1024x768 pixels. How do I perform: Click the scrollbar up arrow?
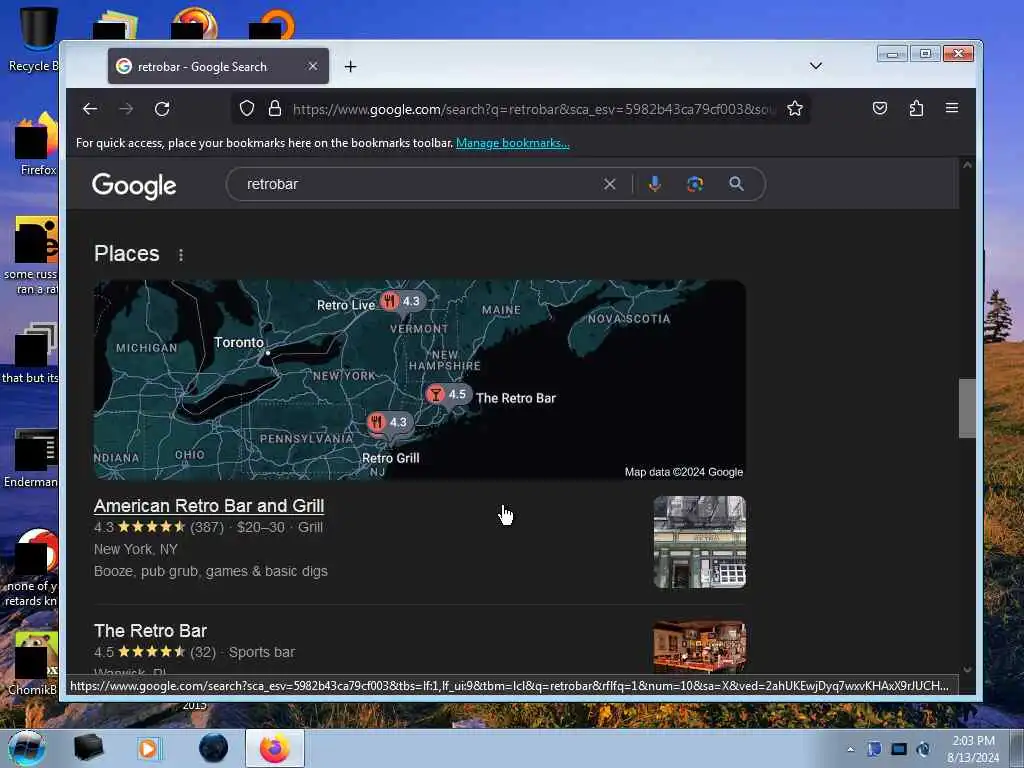[x=967, y=165]
